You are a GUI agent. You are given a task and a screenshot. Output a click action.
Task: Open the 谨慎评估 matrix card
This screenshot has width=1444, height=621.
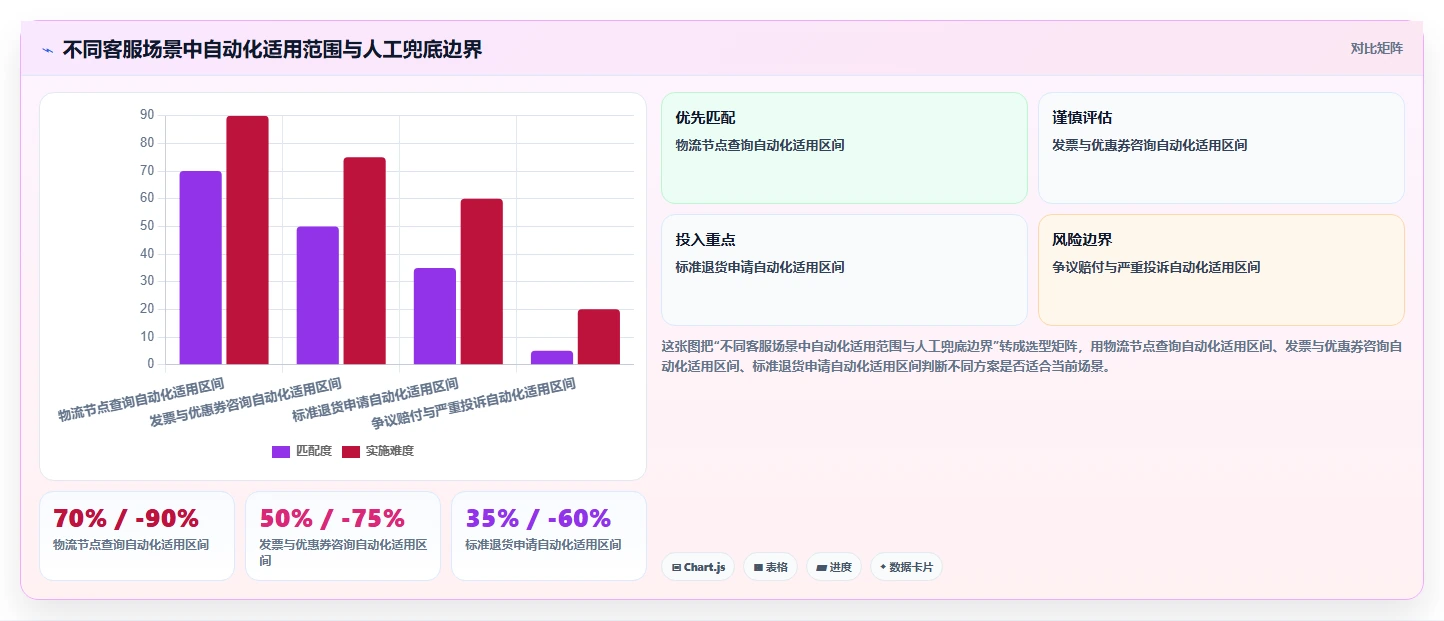tap(1221, 148)
